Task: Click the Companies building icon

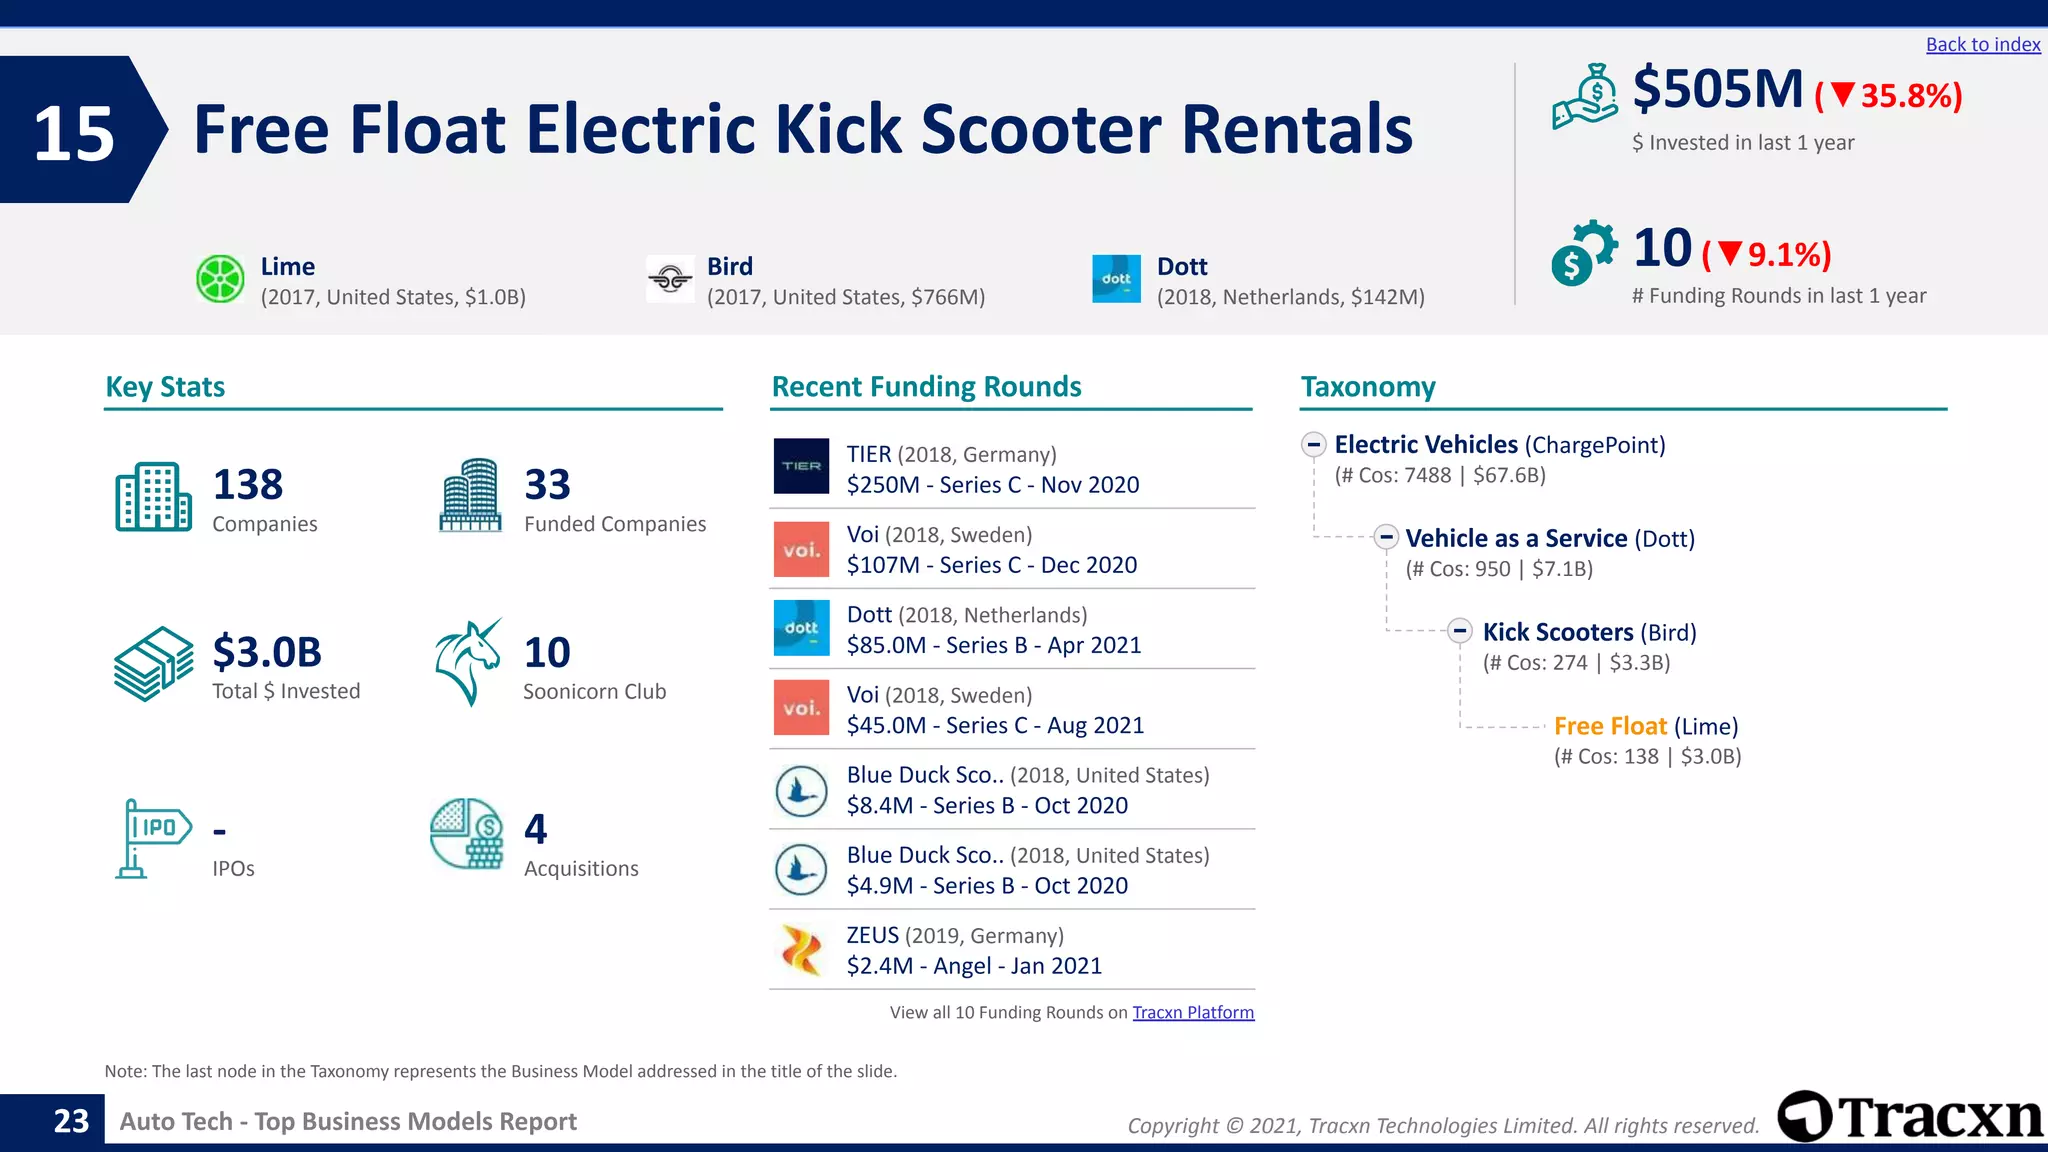Action: tap(153, 497)
